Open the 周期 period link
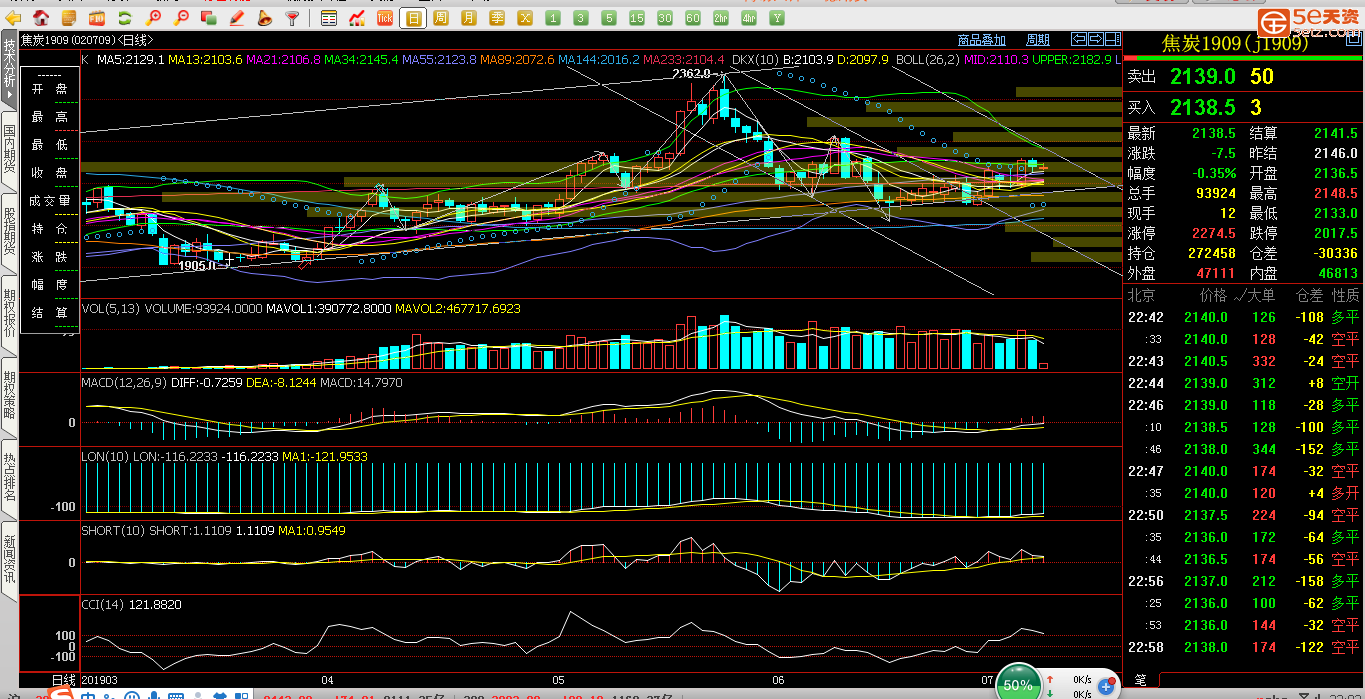This screenshot has width=1365, height=699. [x=1038, y=40]
